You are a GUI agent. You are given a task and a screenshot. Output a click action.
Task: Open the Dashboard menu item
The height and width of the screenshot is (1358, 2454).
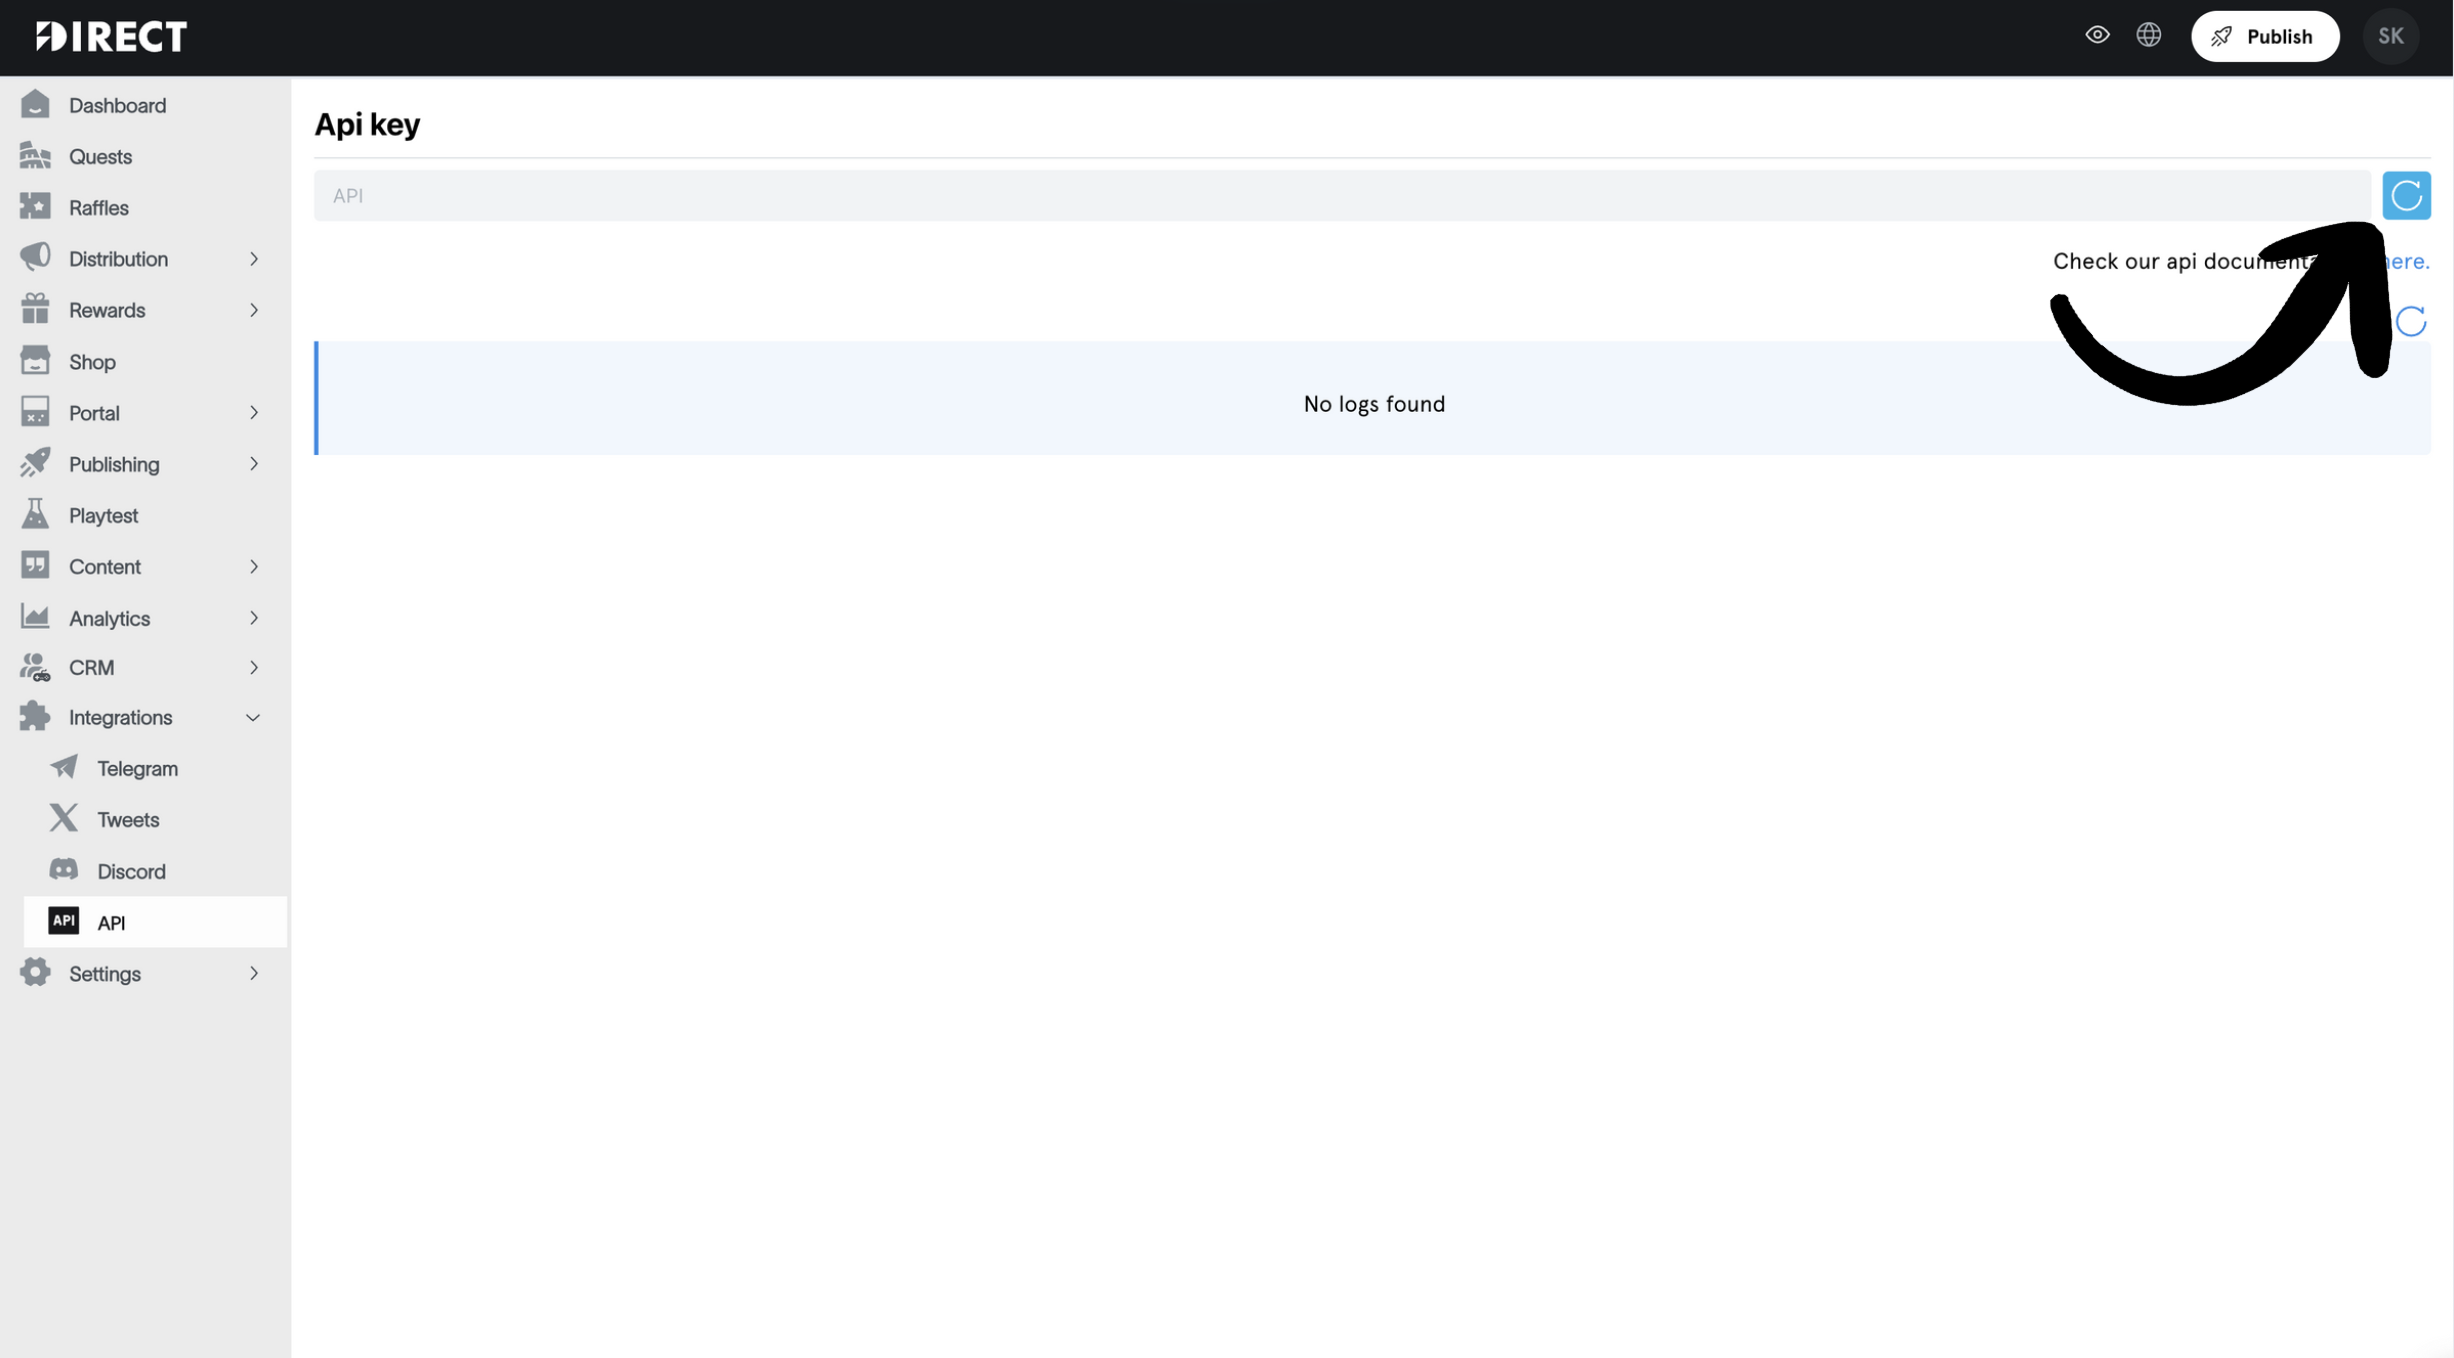(x=117, y=105)
